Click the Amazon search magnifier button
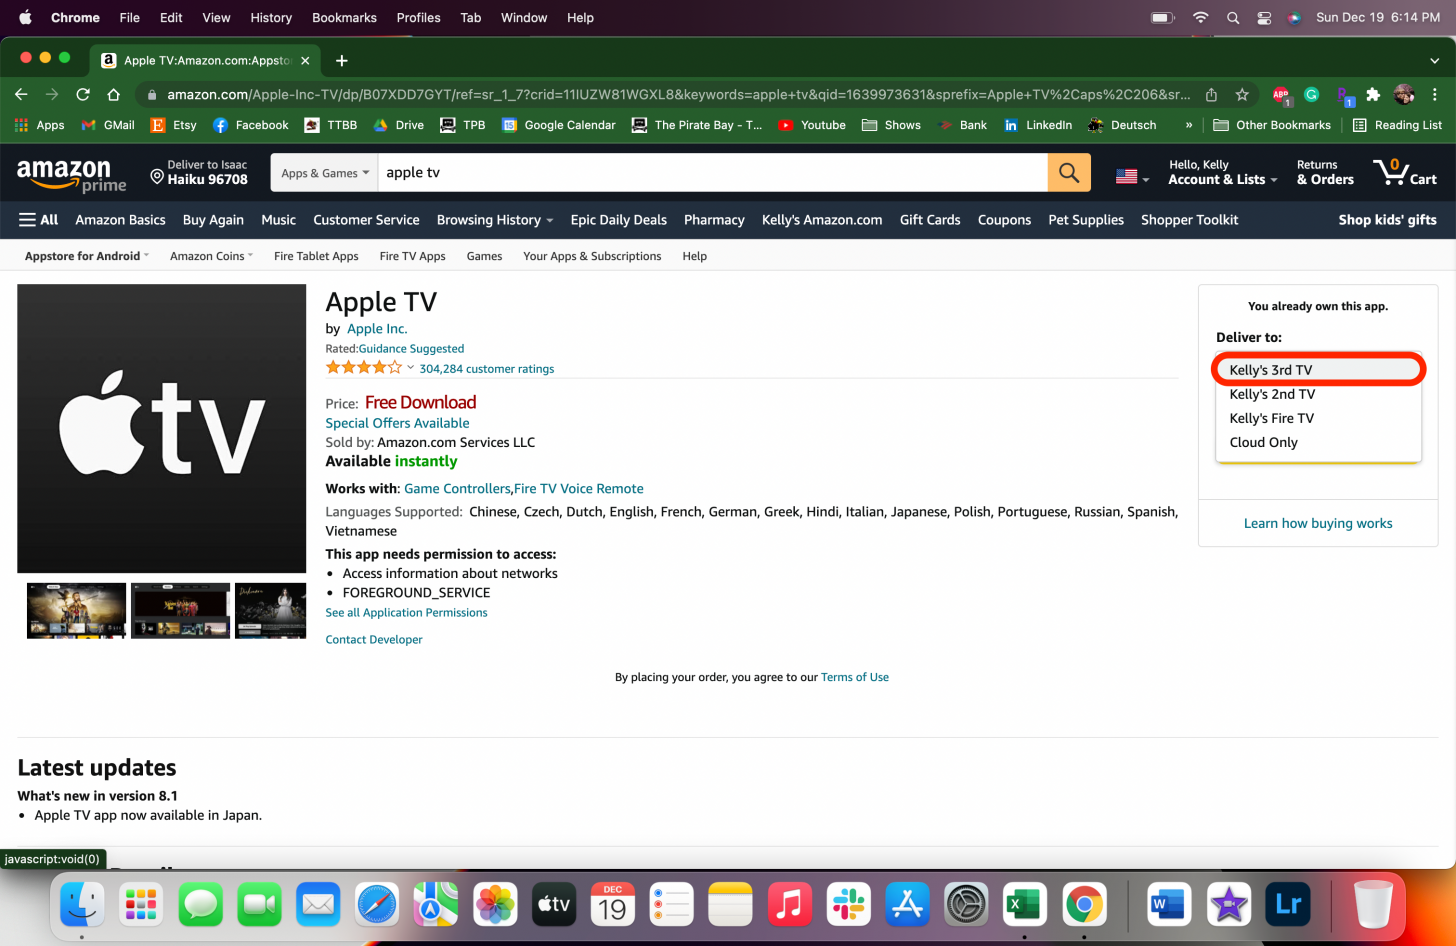The height and width of the screenshot is (946, 1456). pyautogui.click(x=1069, y=173)
